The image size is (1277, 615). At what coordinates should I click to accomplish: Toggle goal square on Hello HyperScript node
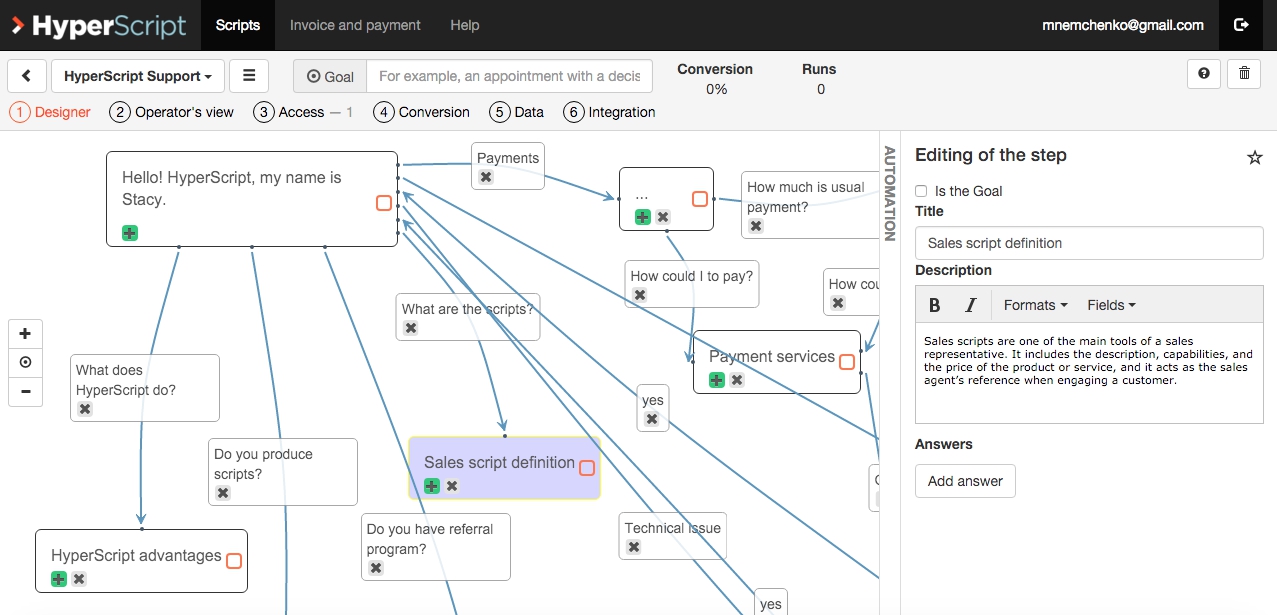coord(384,203)
